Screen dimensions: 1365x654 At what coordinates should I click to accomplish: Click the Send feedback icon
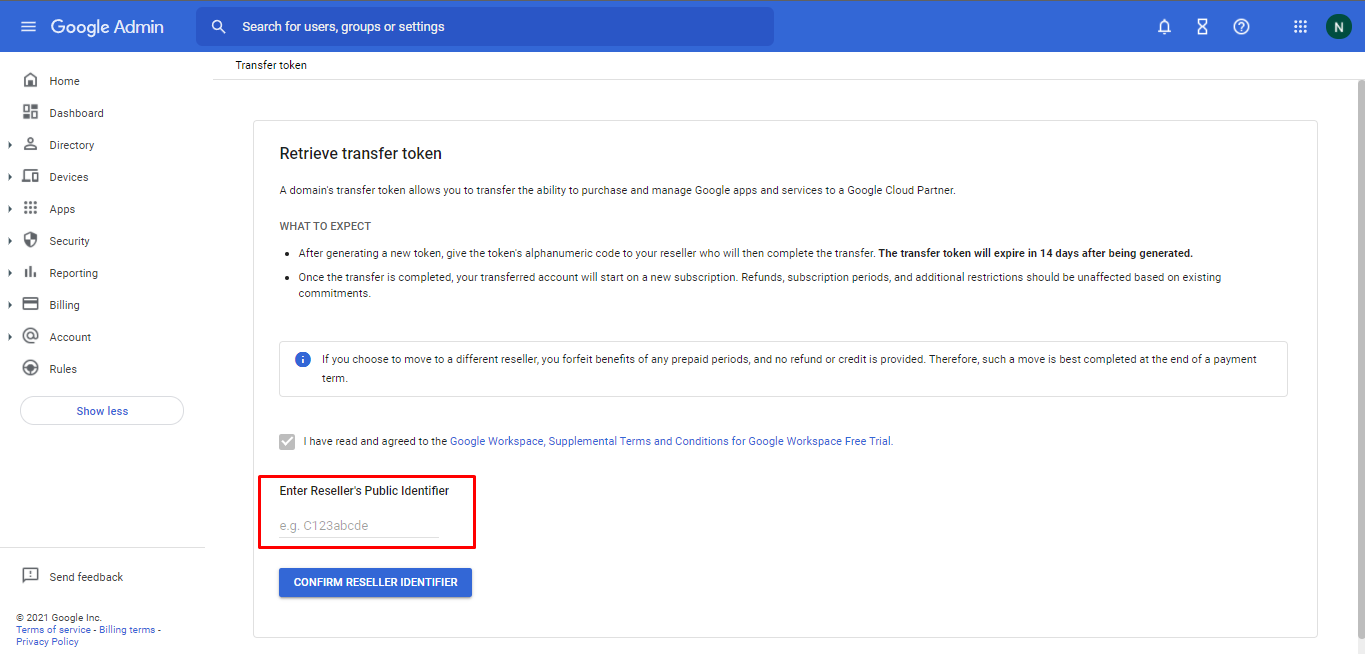[x=31, y=577]
